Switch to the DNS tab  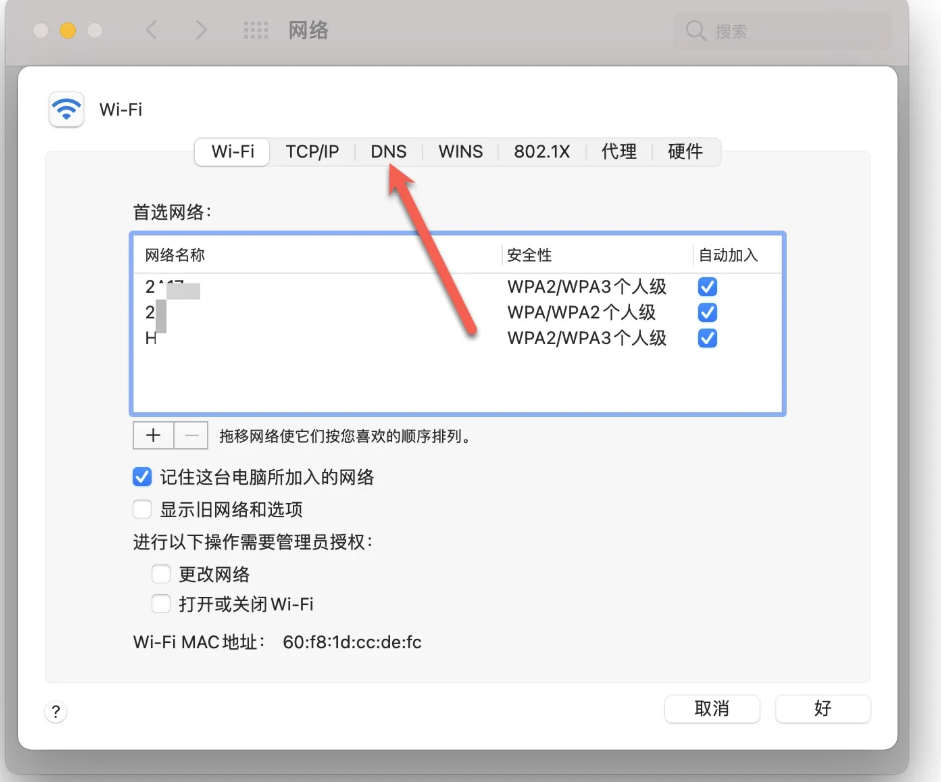(388, 152)
